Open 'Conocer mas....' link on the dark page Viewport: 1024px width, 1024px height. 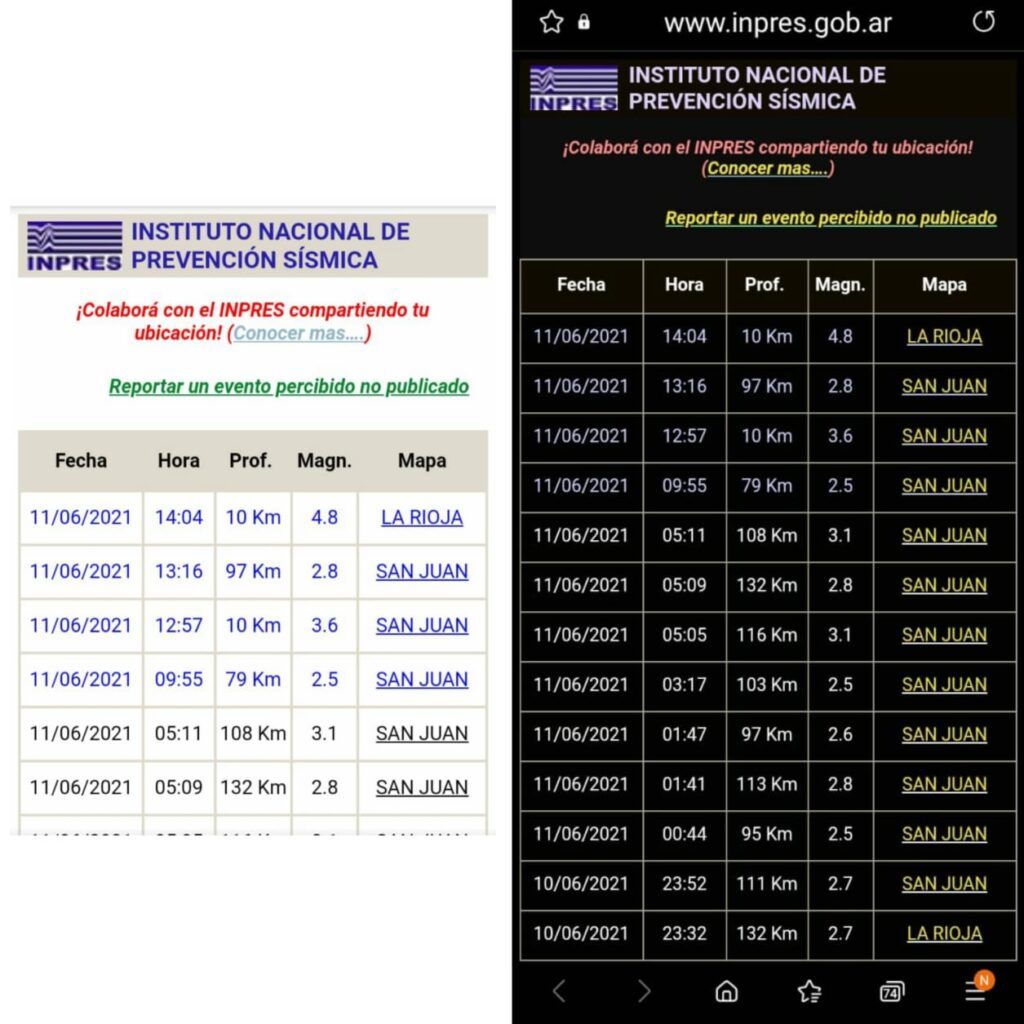coord(767,168)
